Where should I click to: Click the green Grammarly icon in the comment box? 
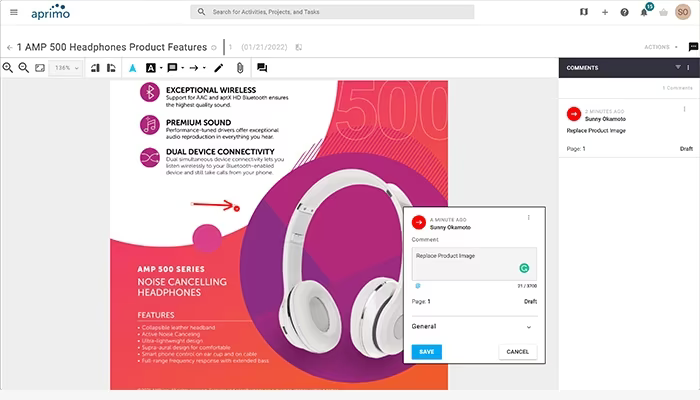tap(524, 268)
